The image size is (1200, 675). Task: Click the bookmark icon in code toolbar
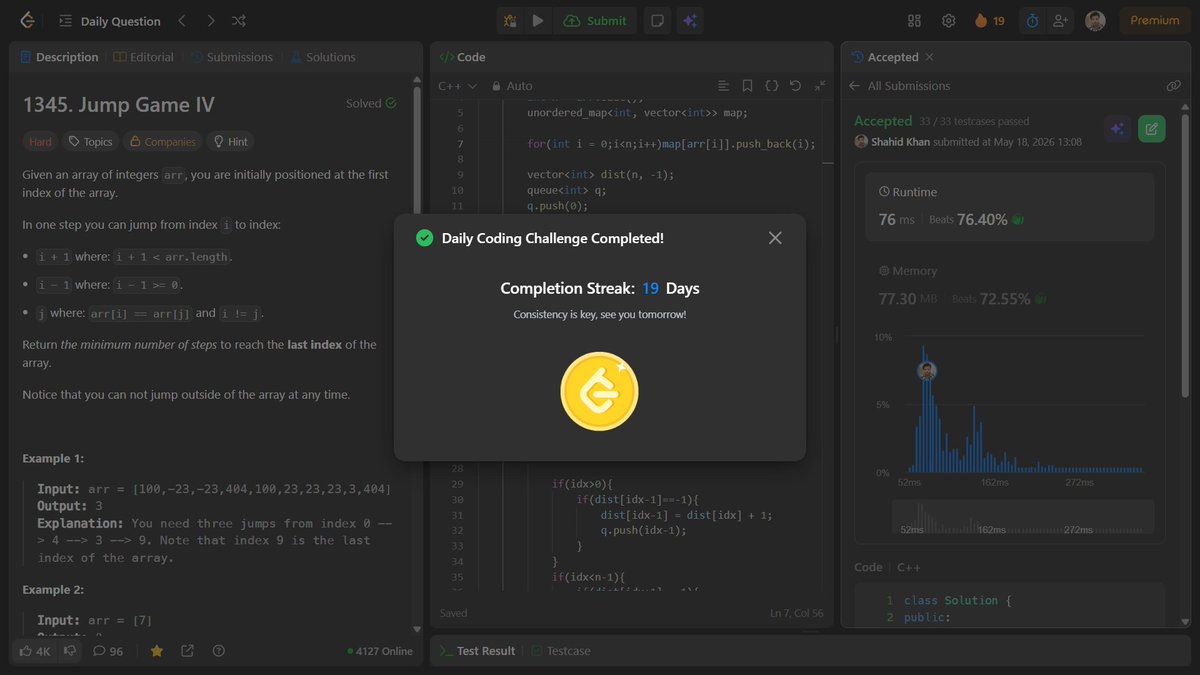[747, 86]
